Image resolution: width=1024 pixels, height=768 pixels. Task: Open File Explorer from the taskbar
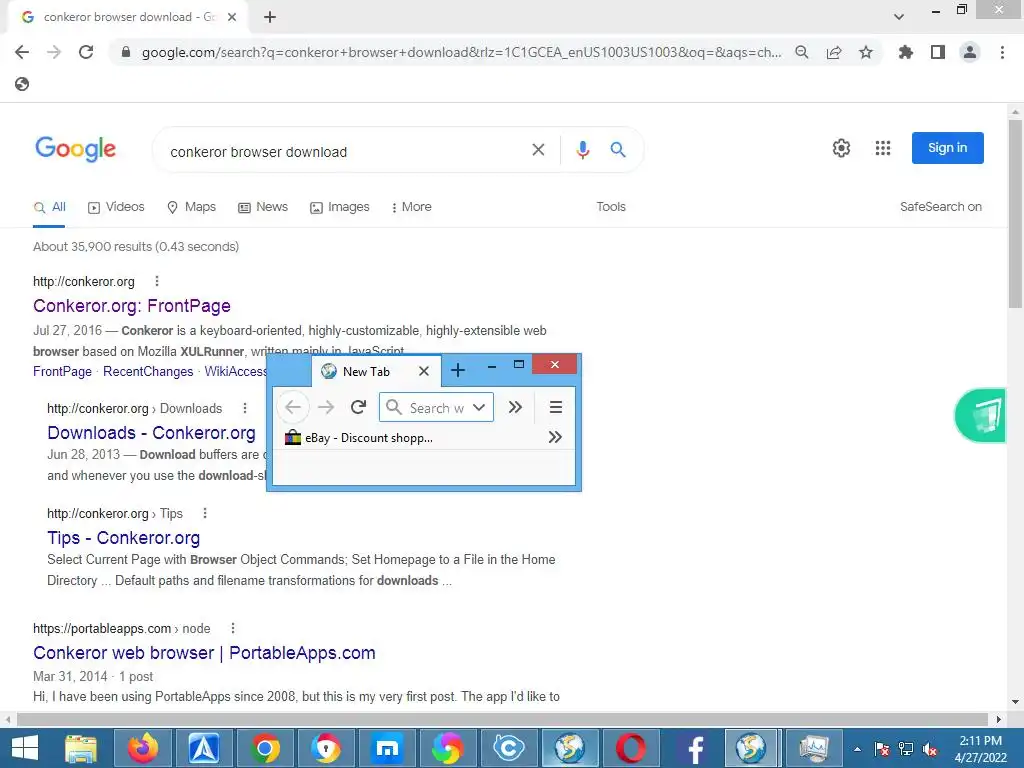(x=81, y=748)
